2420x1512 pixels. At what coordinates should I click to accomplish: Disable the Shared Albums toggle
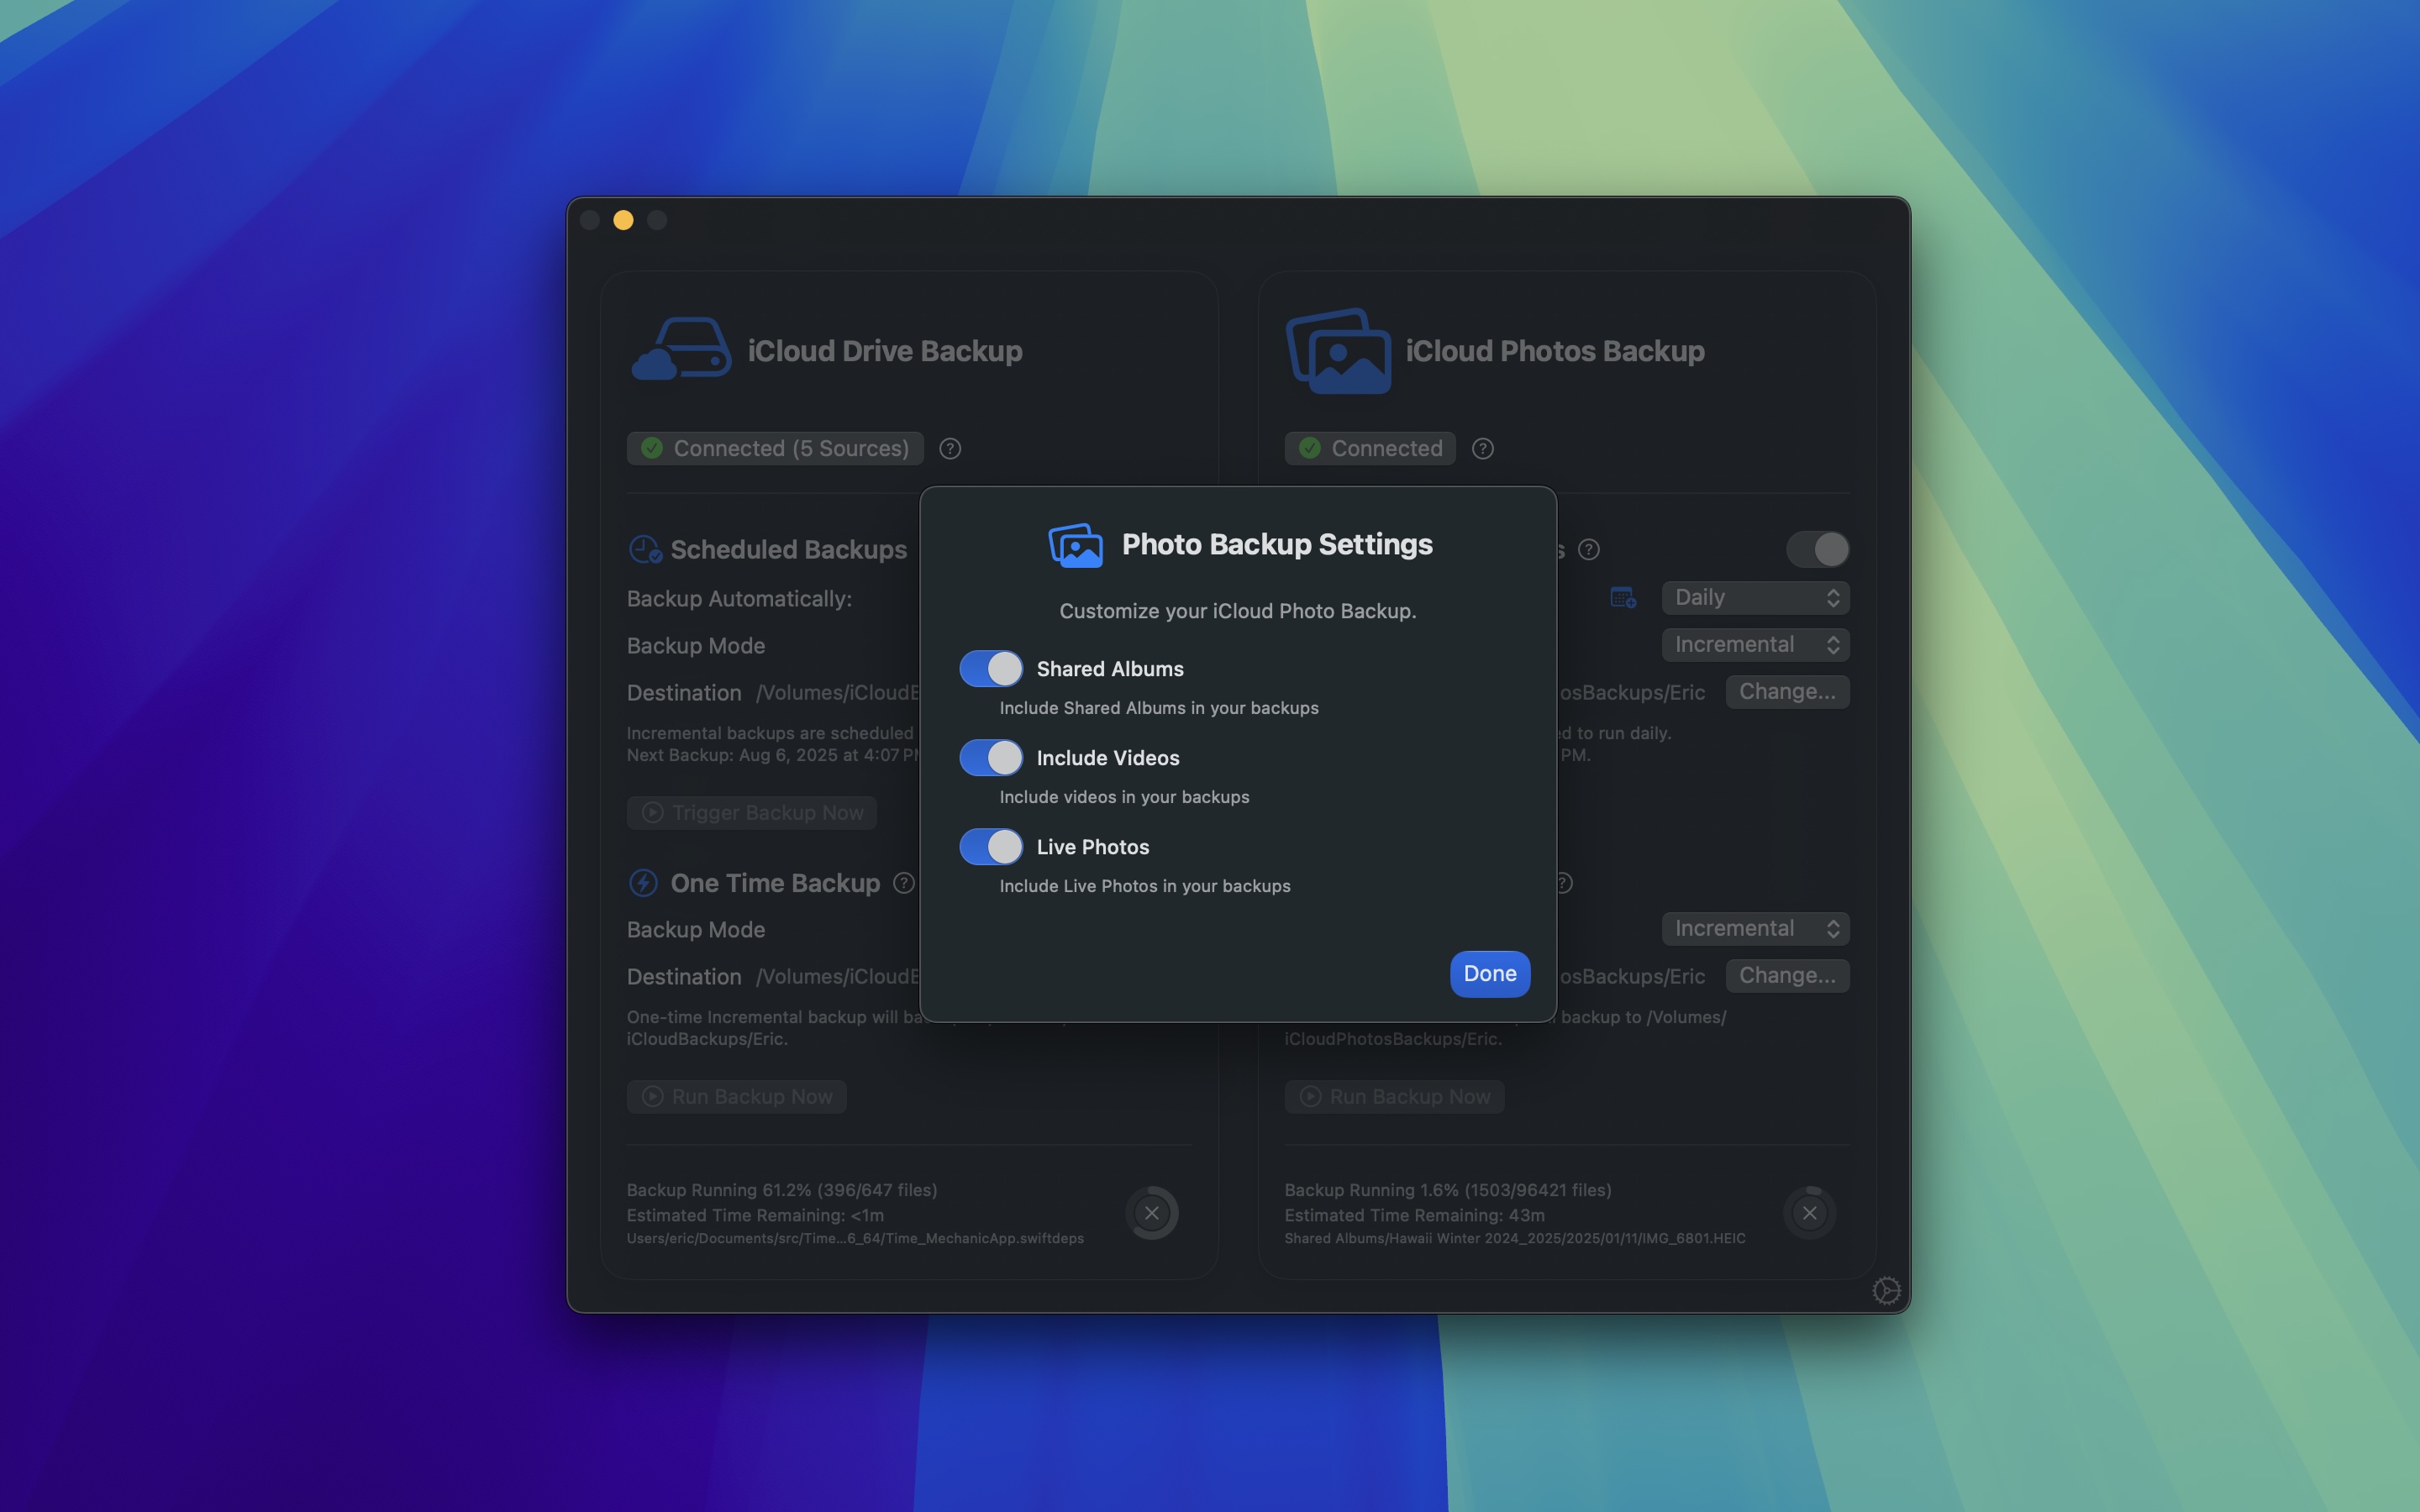991,669
